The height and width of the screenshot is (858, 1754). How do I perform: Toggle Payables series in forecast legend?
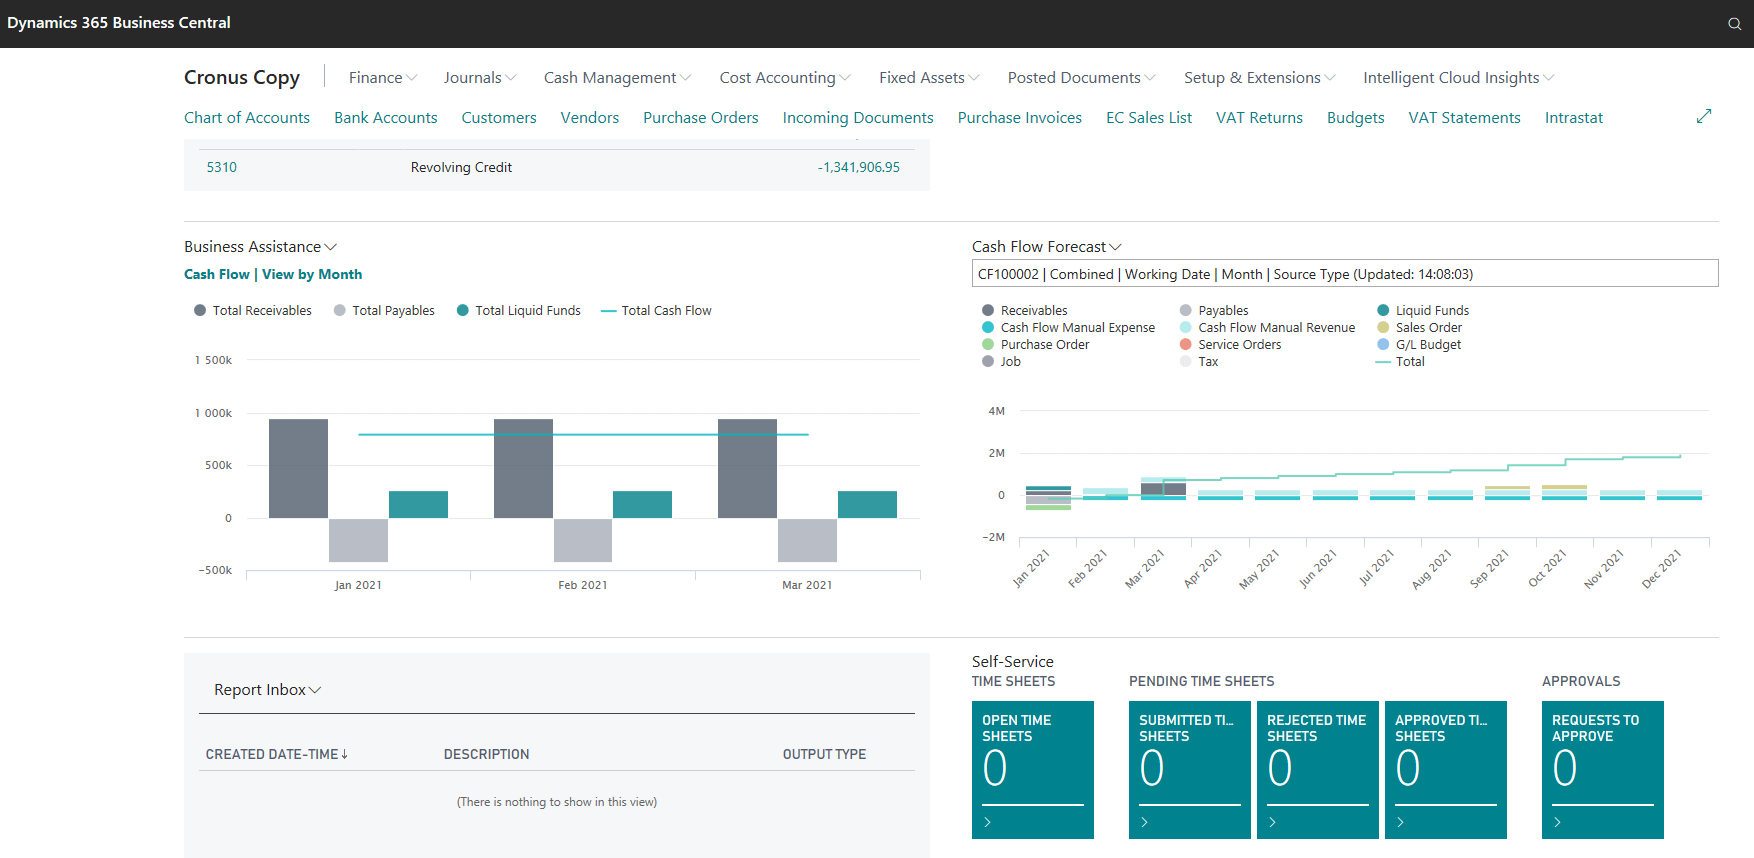tap(1214, 311)
